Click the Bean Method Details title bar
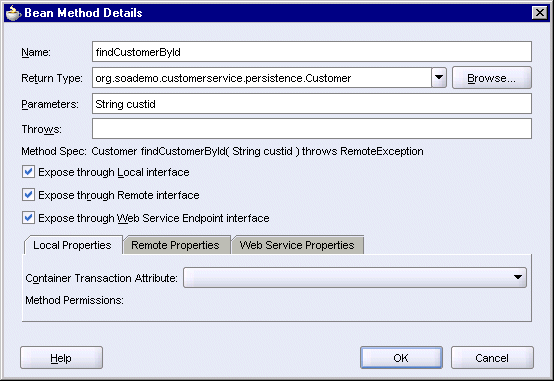 click(x=277, y=13)
